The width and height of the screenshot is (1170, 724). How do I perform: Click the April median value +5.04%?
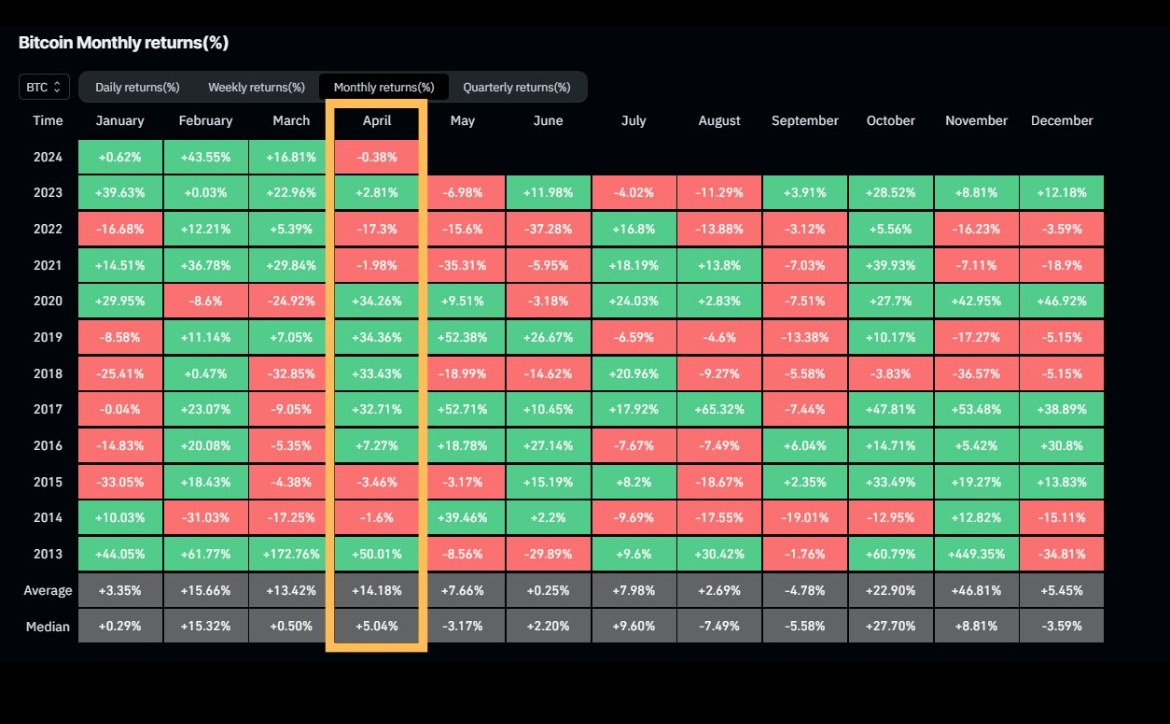click(x=377, y=626)
